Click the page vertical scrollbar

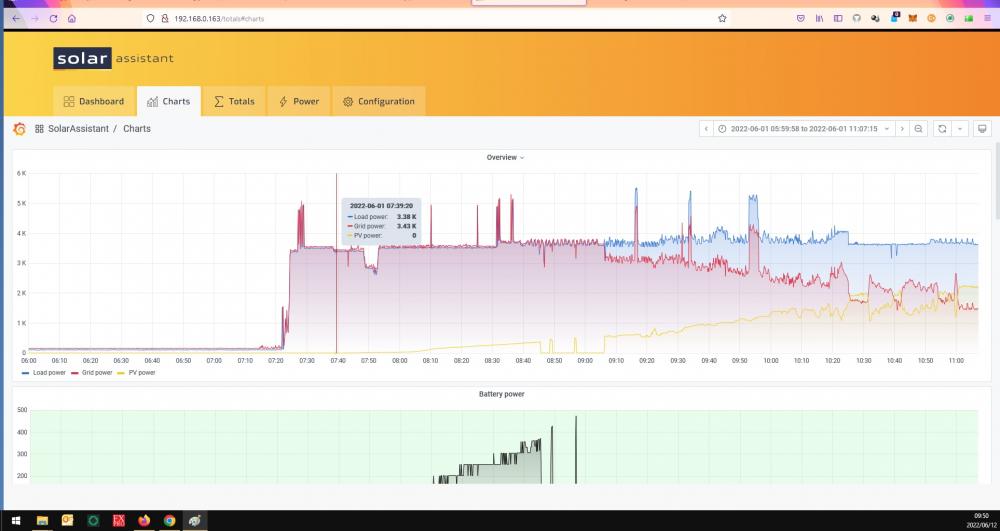point(996,182)
